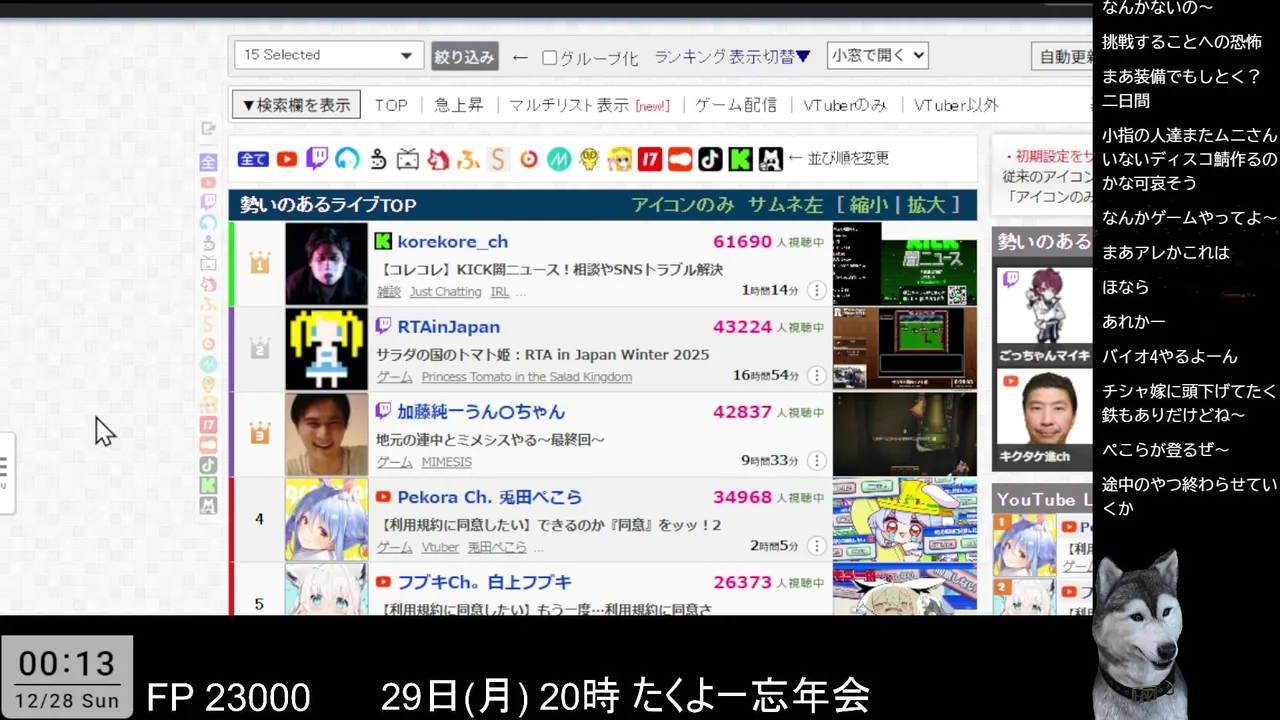Open the フブキCh。白上フブキ channel link

point(484,582)
